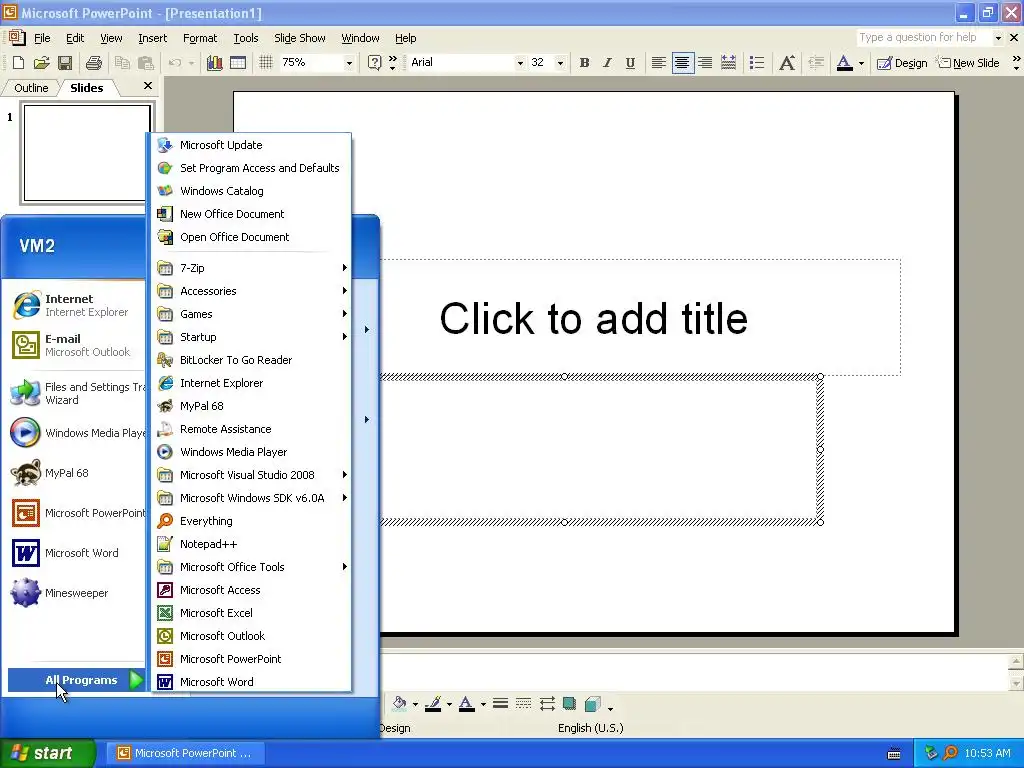The width and height of the screenshot is (1024, 768).
Task: Open the Insert menu
Action: pyautogui.click(x=152, y=38)
